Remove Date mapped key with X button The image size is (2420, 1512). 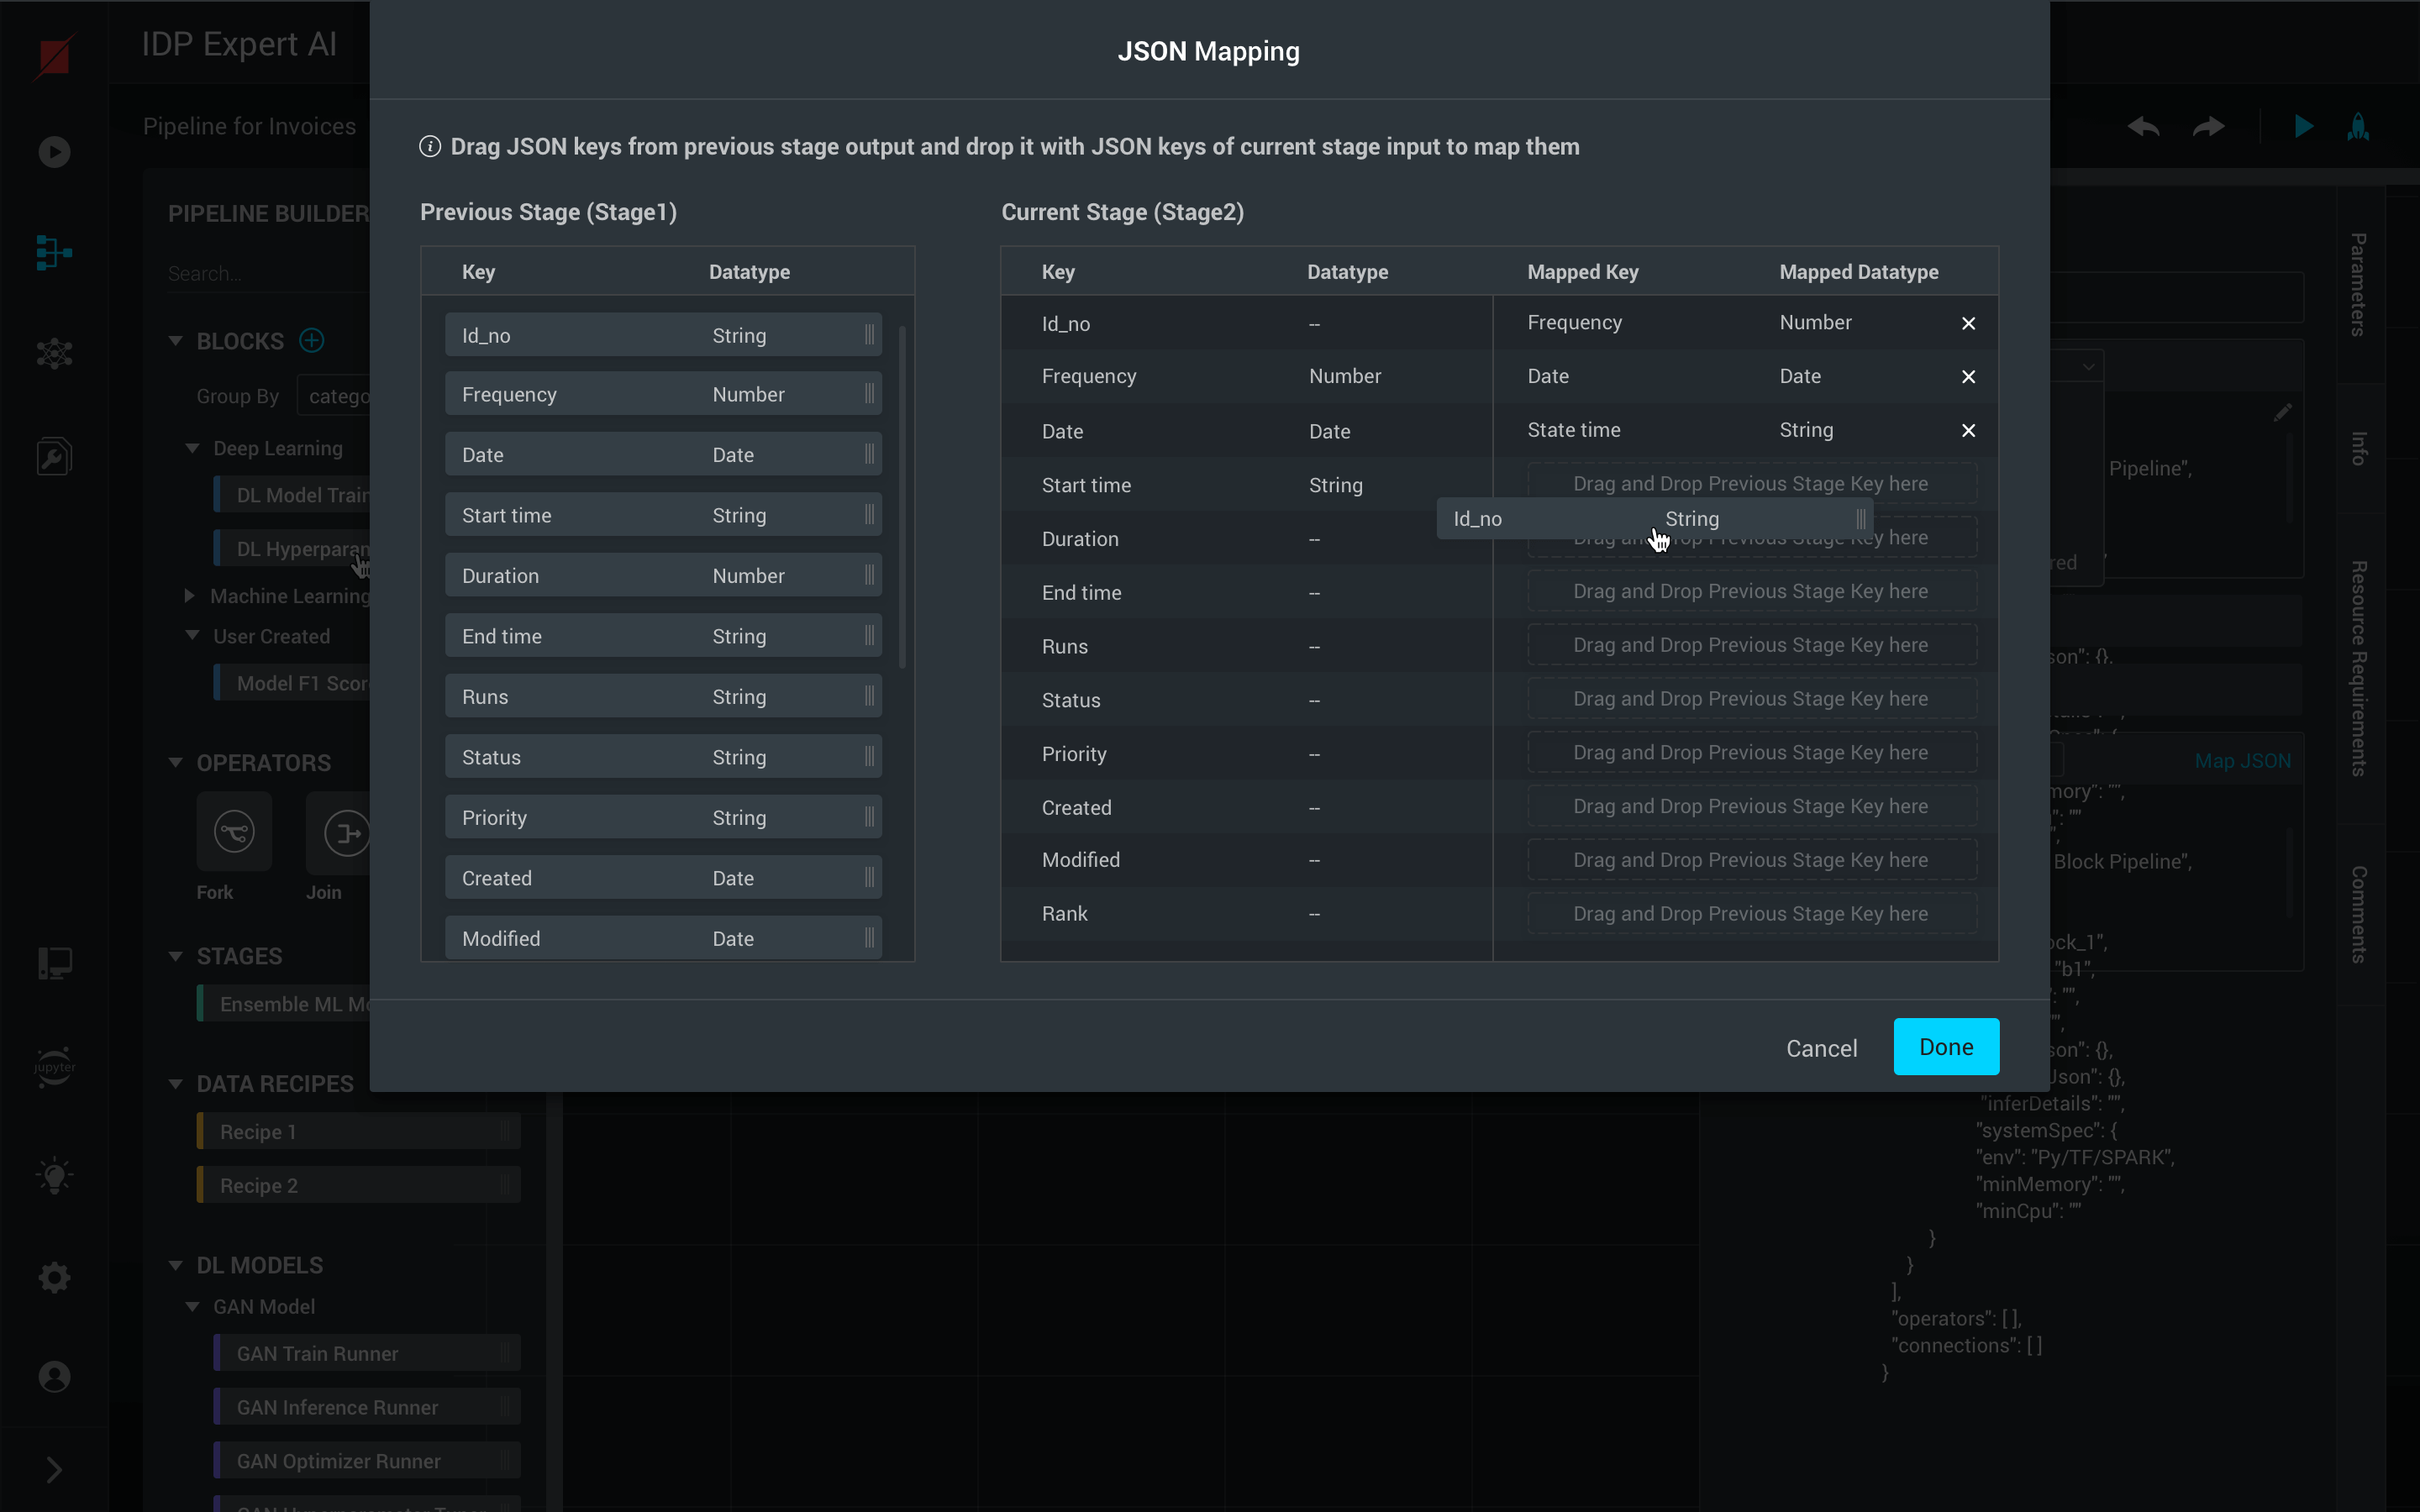pyautogui.click(x=1969, y=376)
